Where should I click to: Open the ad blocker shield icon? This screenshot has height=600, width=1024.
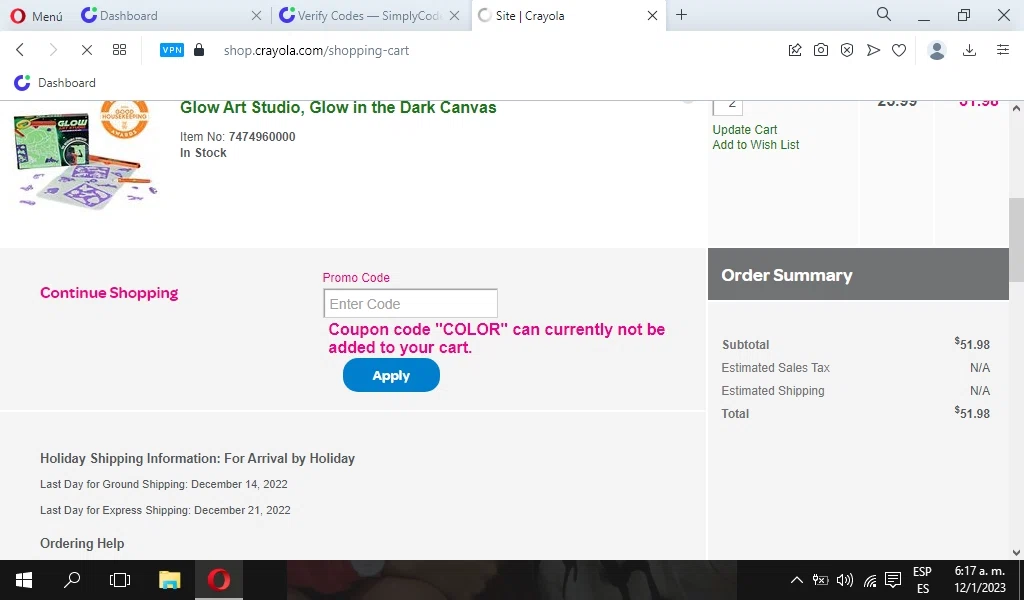coord(847,50)
